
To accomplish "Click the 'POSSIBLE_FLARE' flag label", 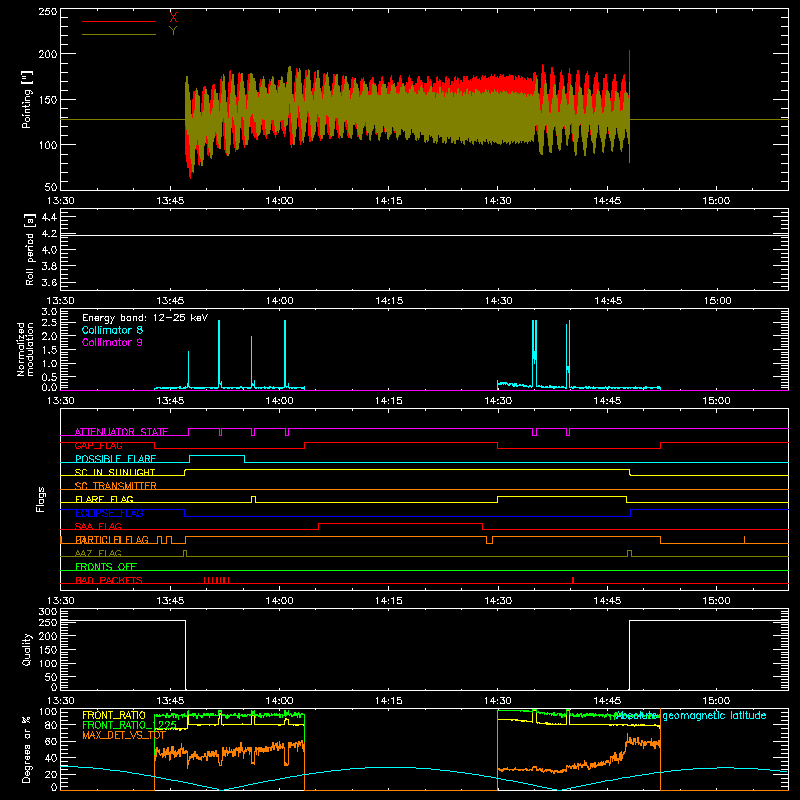I will (115, 459).
